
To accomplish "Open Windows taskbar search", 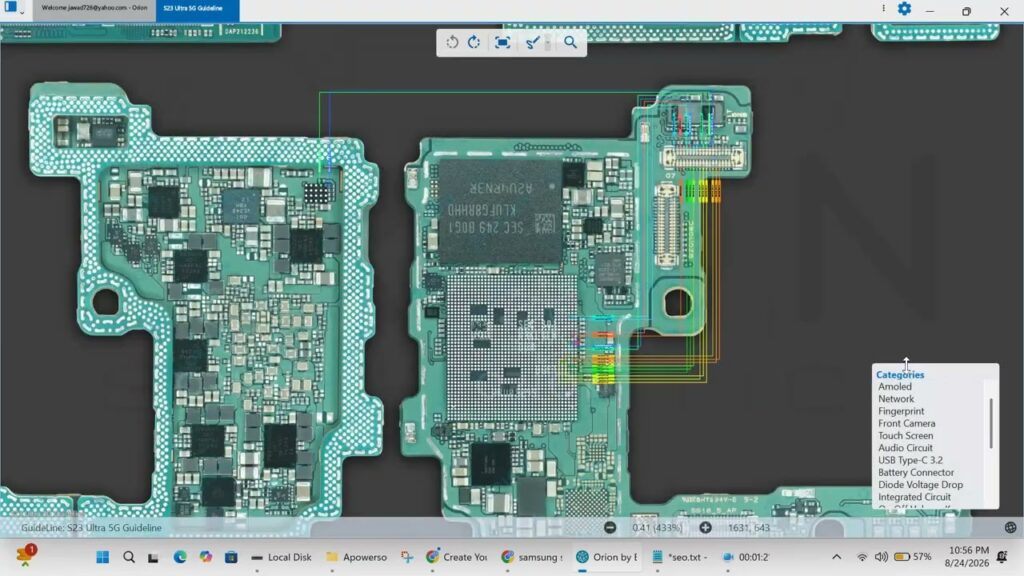I will 129,557.
